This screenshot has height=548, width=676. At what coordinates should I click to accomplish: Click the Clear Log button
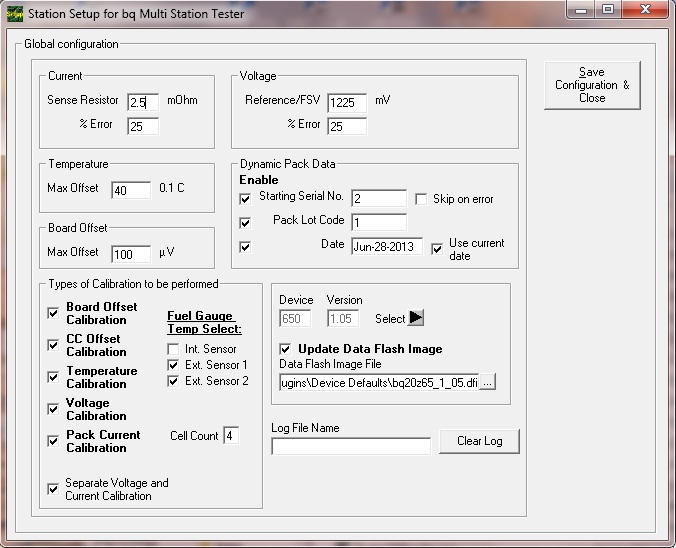(479, 441)
